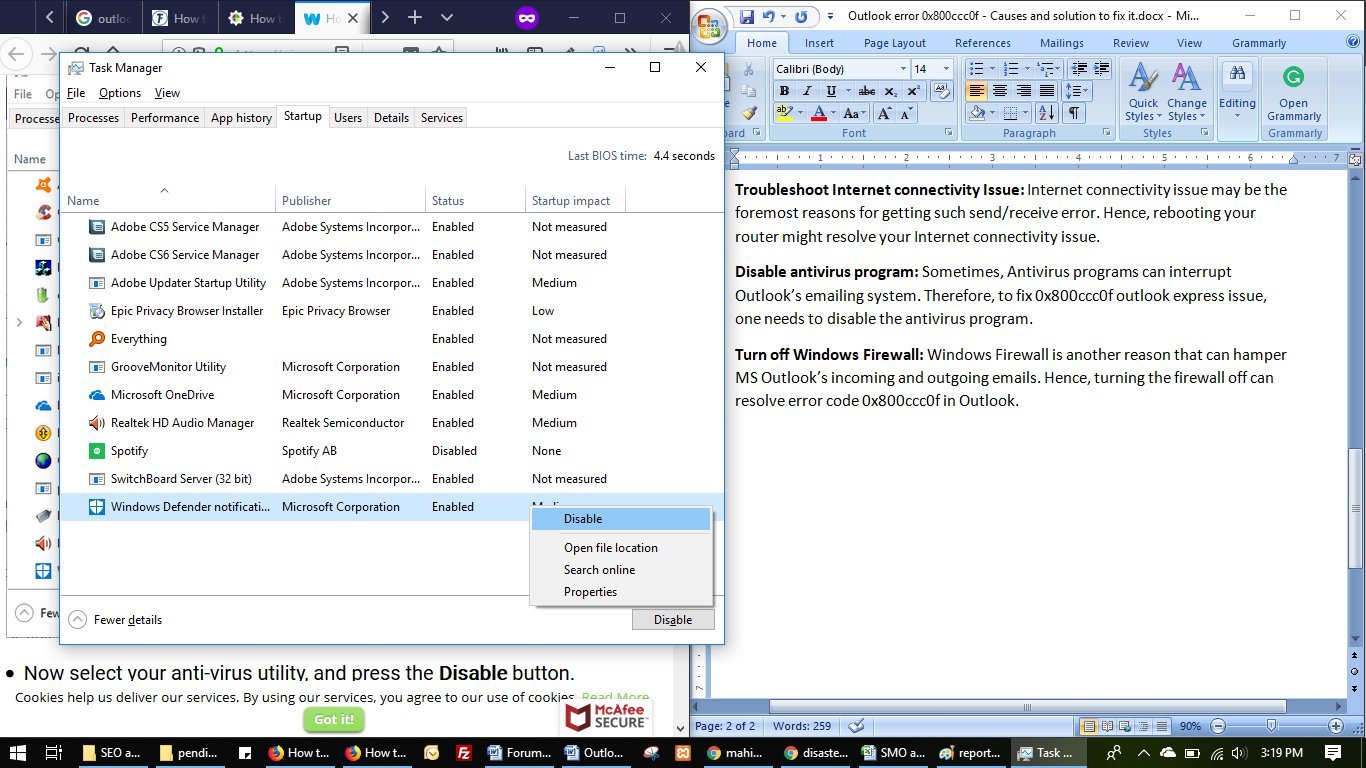Screen dimensions: 1366x768
Task: Open the Windows Start menu
Action: [x=19, y=753]
